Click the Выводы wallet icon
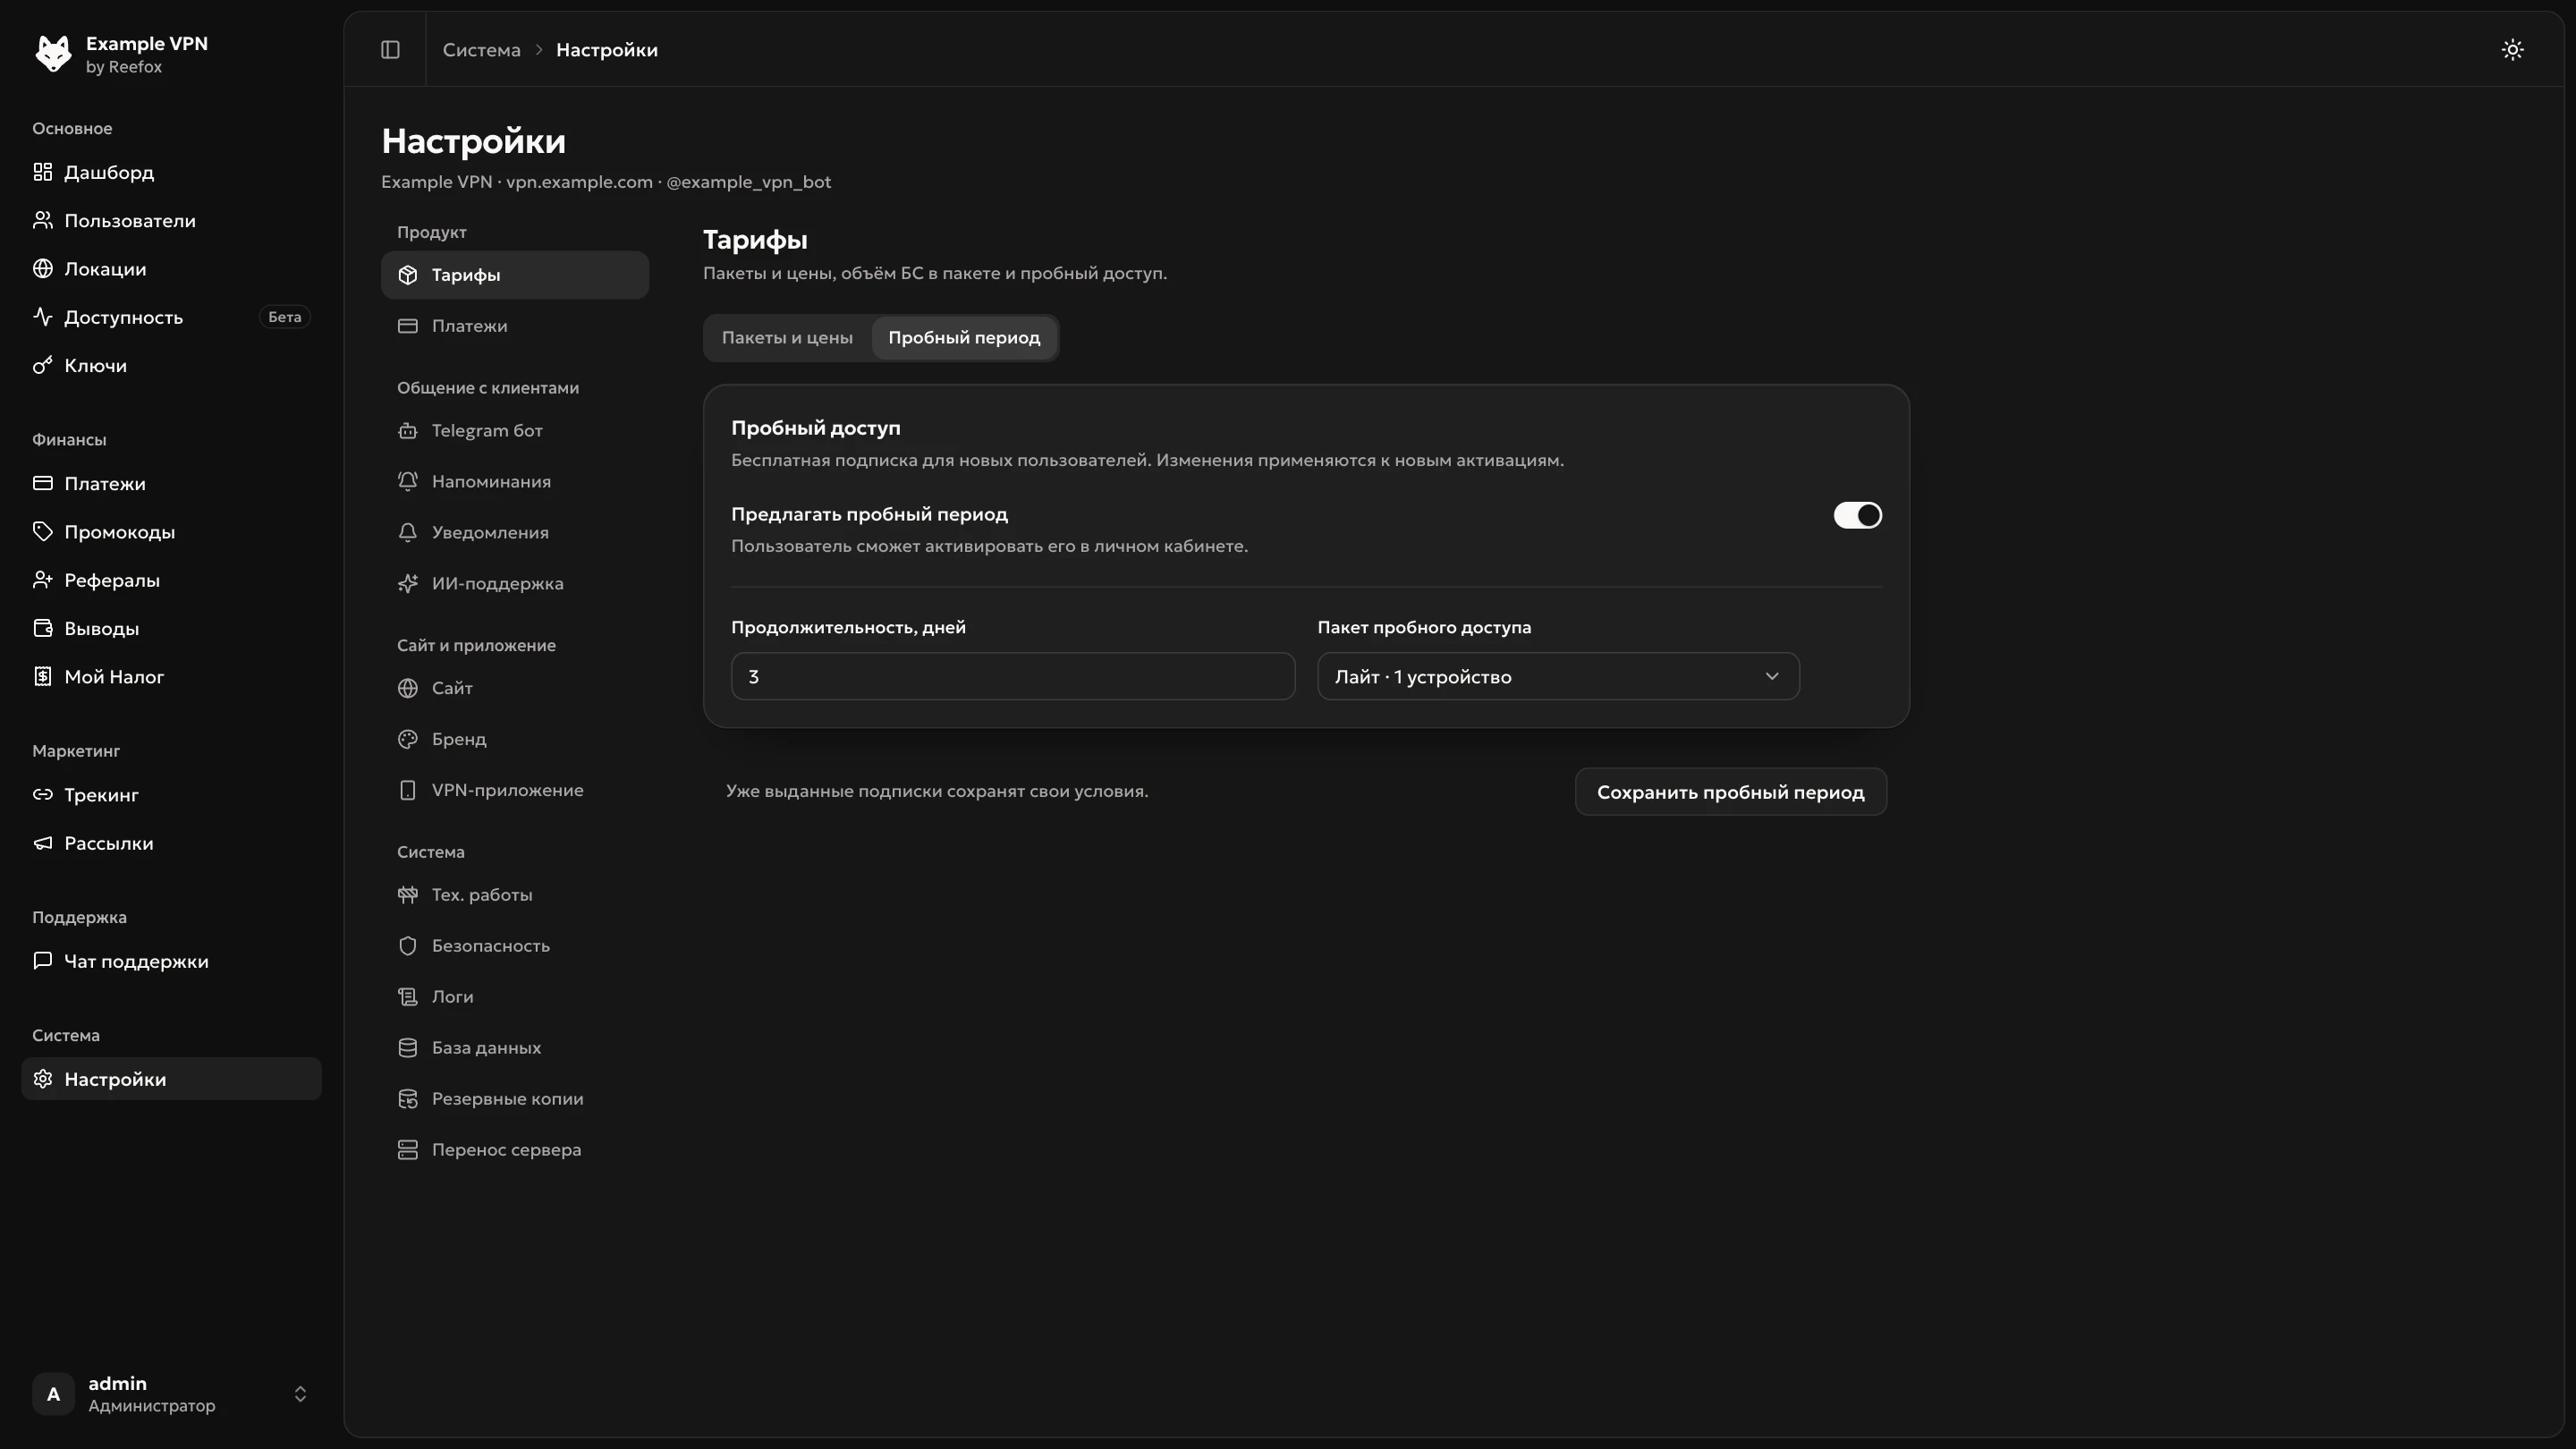Image resolution: width=2576 pixels, height=1449 pixels. pos(42,628)
